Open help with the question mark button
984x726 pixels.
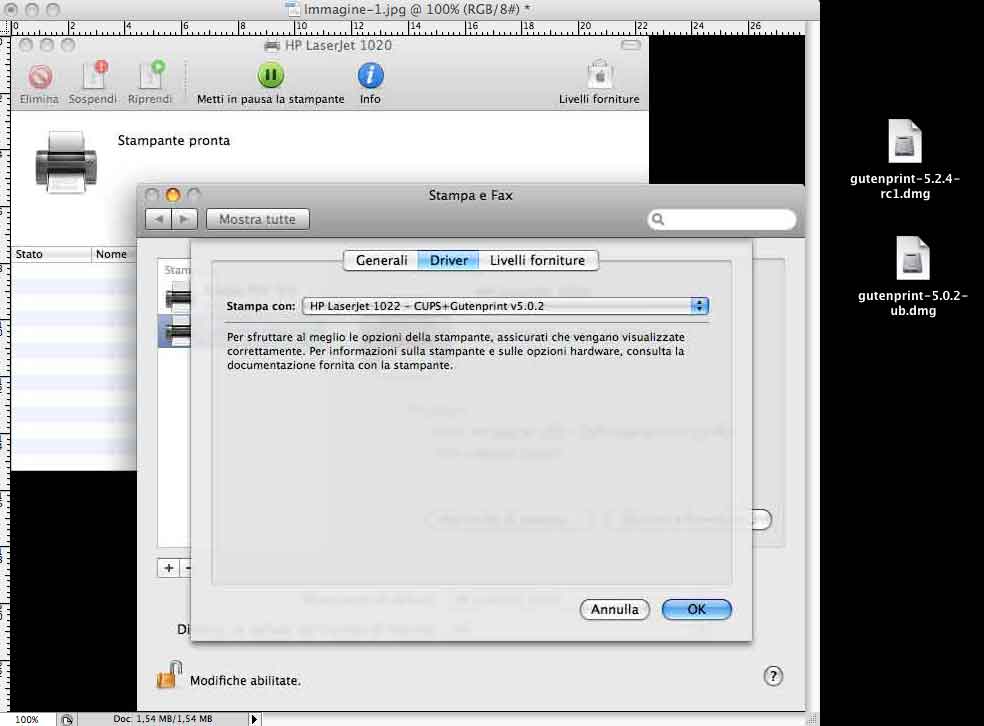(773, 676)
